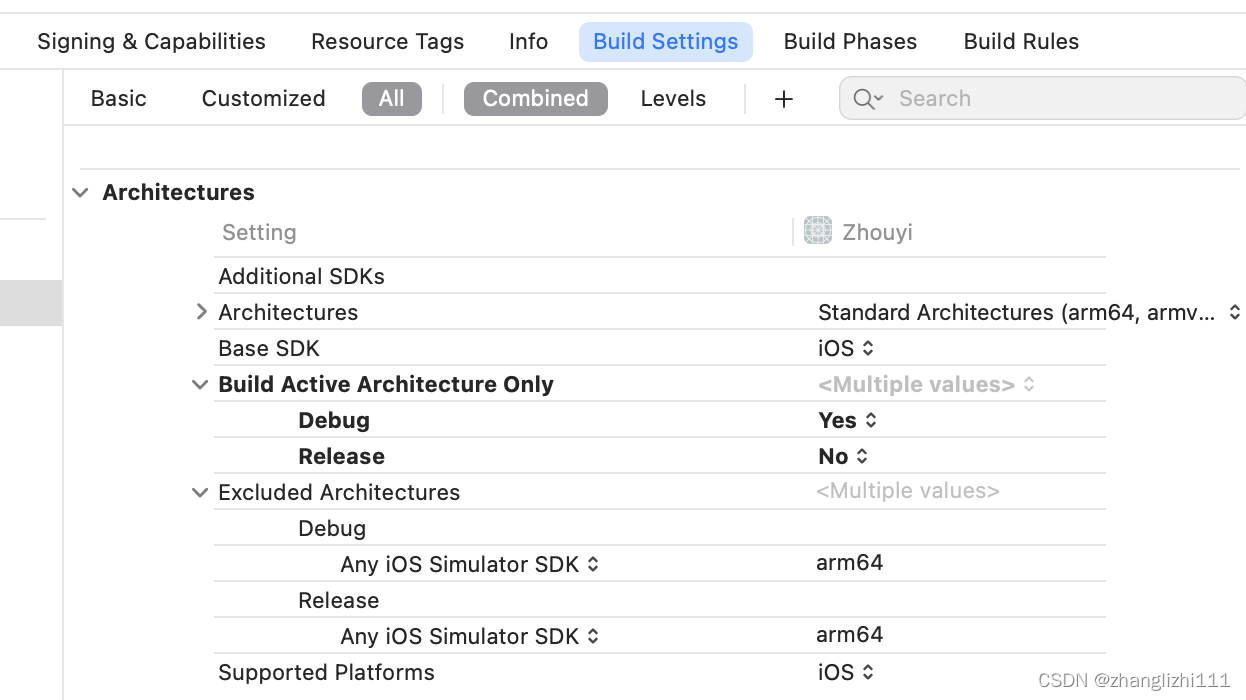Show only Customized build settings
Viewport: 1246px width, 700px height.
click(x=263, y=98)
